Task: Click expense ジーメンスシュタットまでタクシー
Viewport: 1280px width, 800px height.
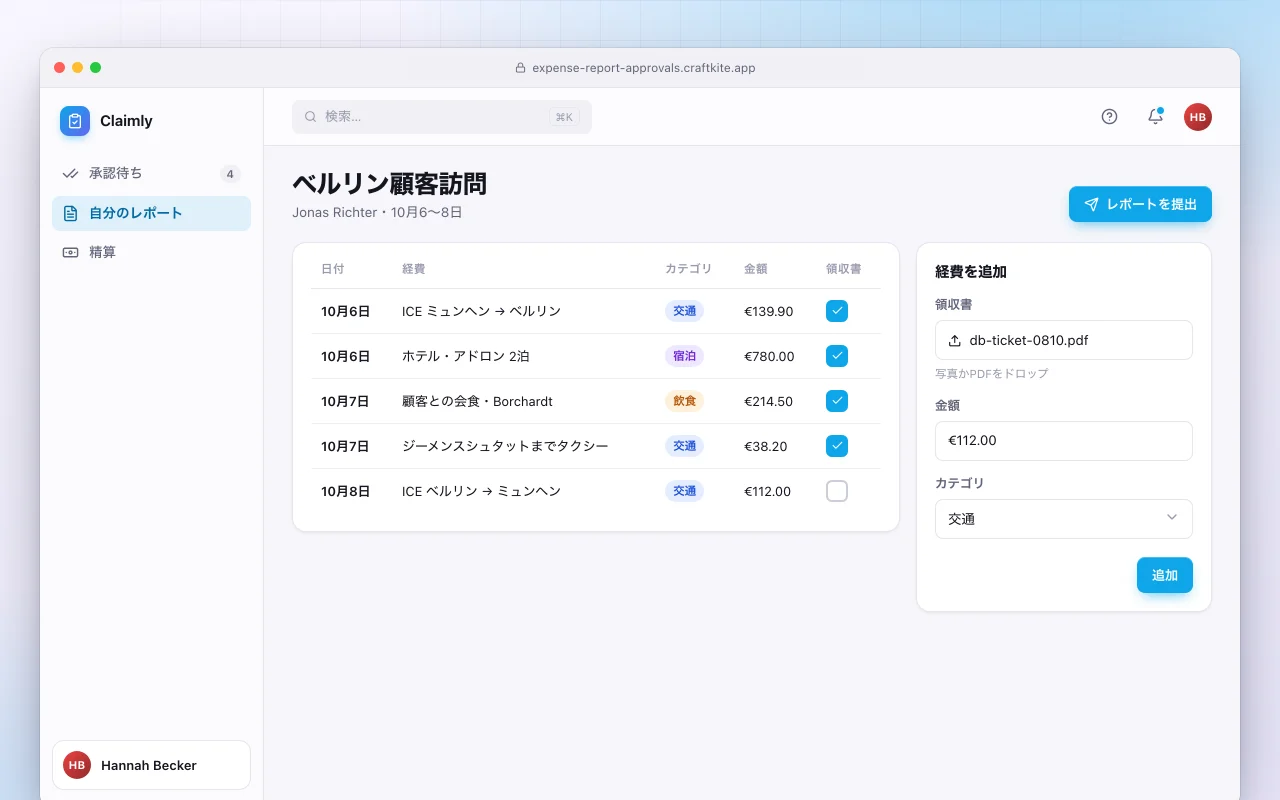Action: click(505, 447)
